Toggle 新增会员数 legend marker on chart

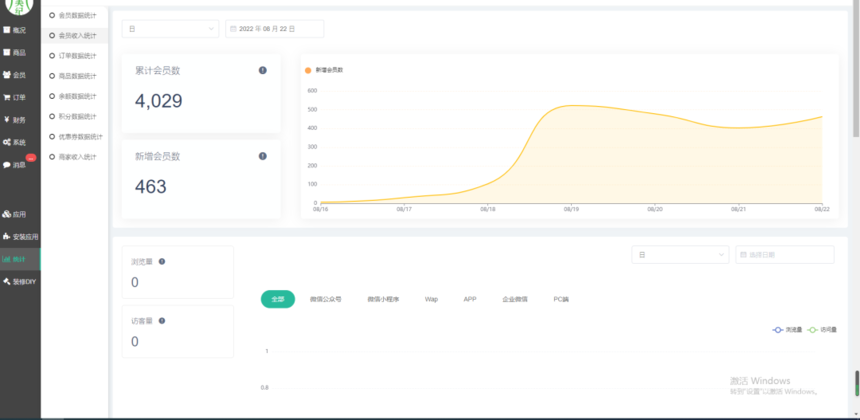click(x=308, y=70)
